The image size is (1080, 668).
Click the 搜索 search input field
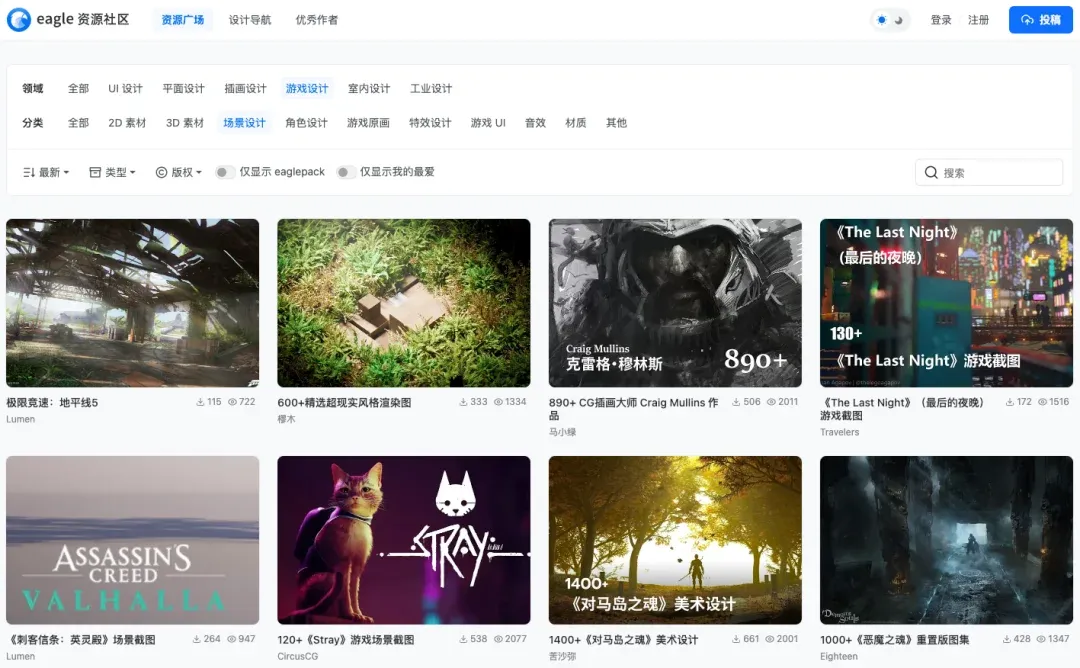click(x=989, y=172)
